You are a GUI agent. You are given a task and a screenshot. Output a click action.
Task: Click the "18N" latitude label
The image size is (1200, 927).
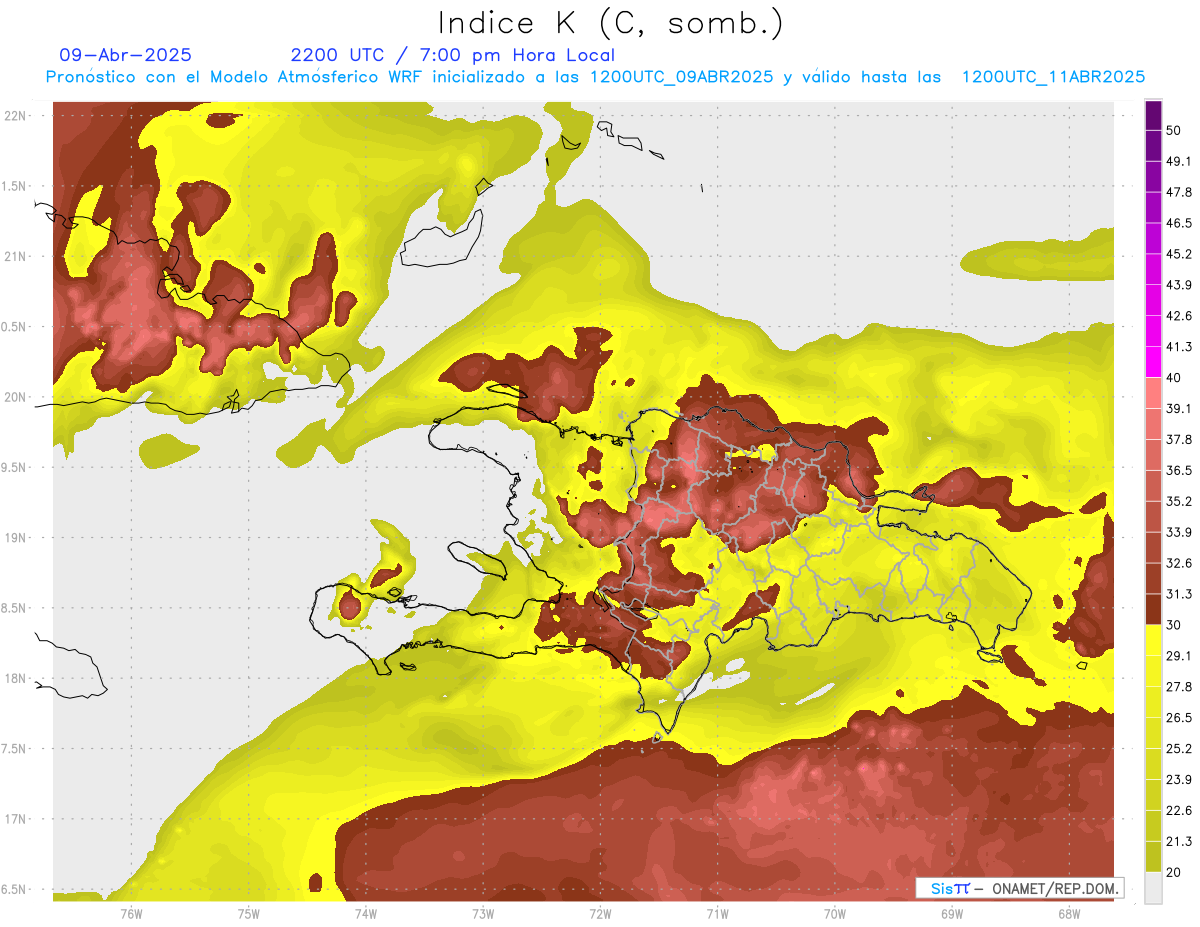15,678
